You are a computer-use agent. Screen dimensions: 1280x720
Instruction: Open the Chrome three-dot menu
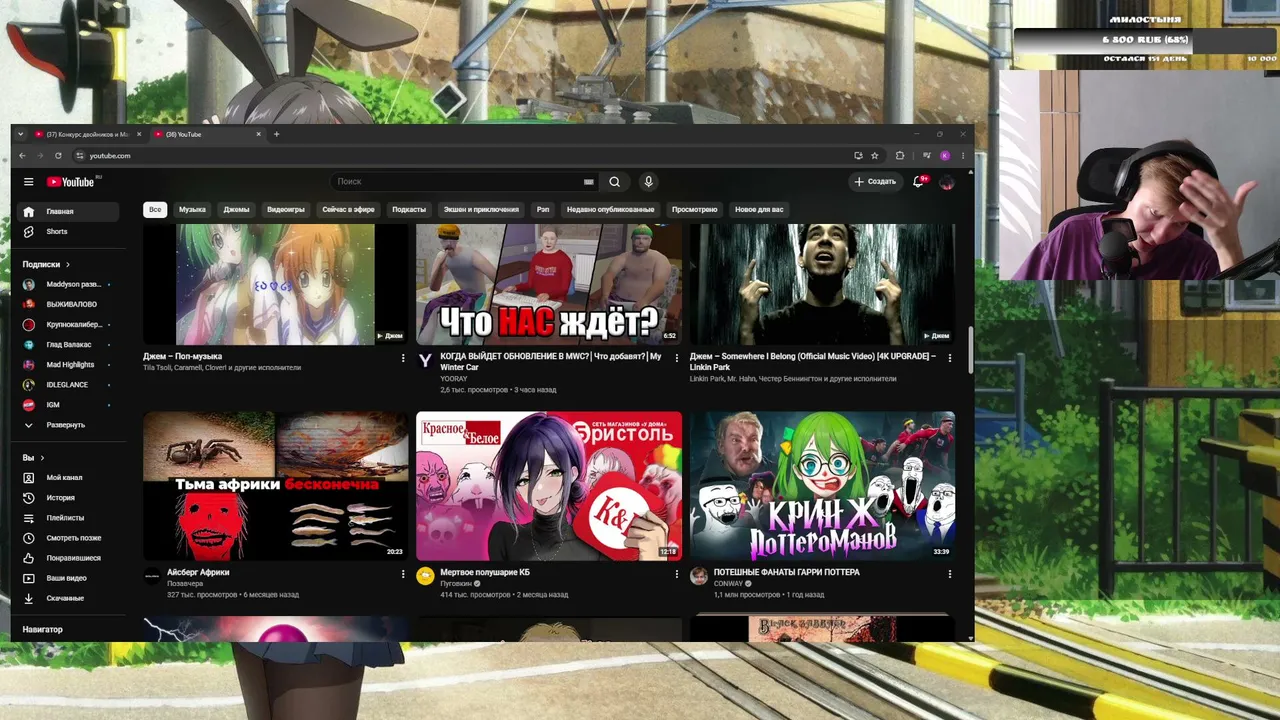point(963,156)
